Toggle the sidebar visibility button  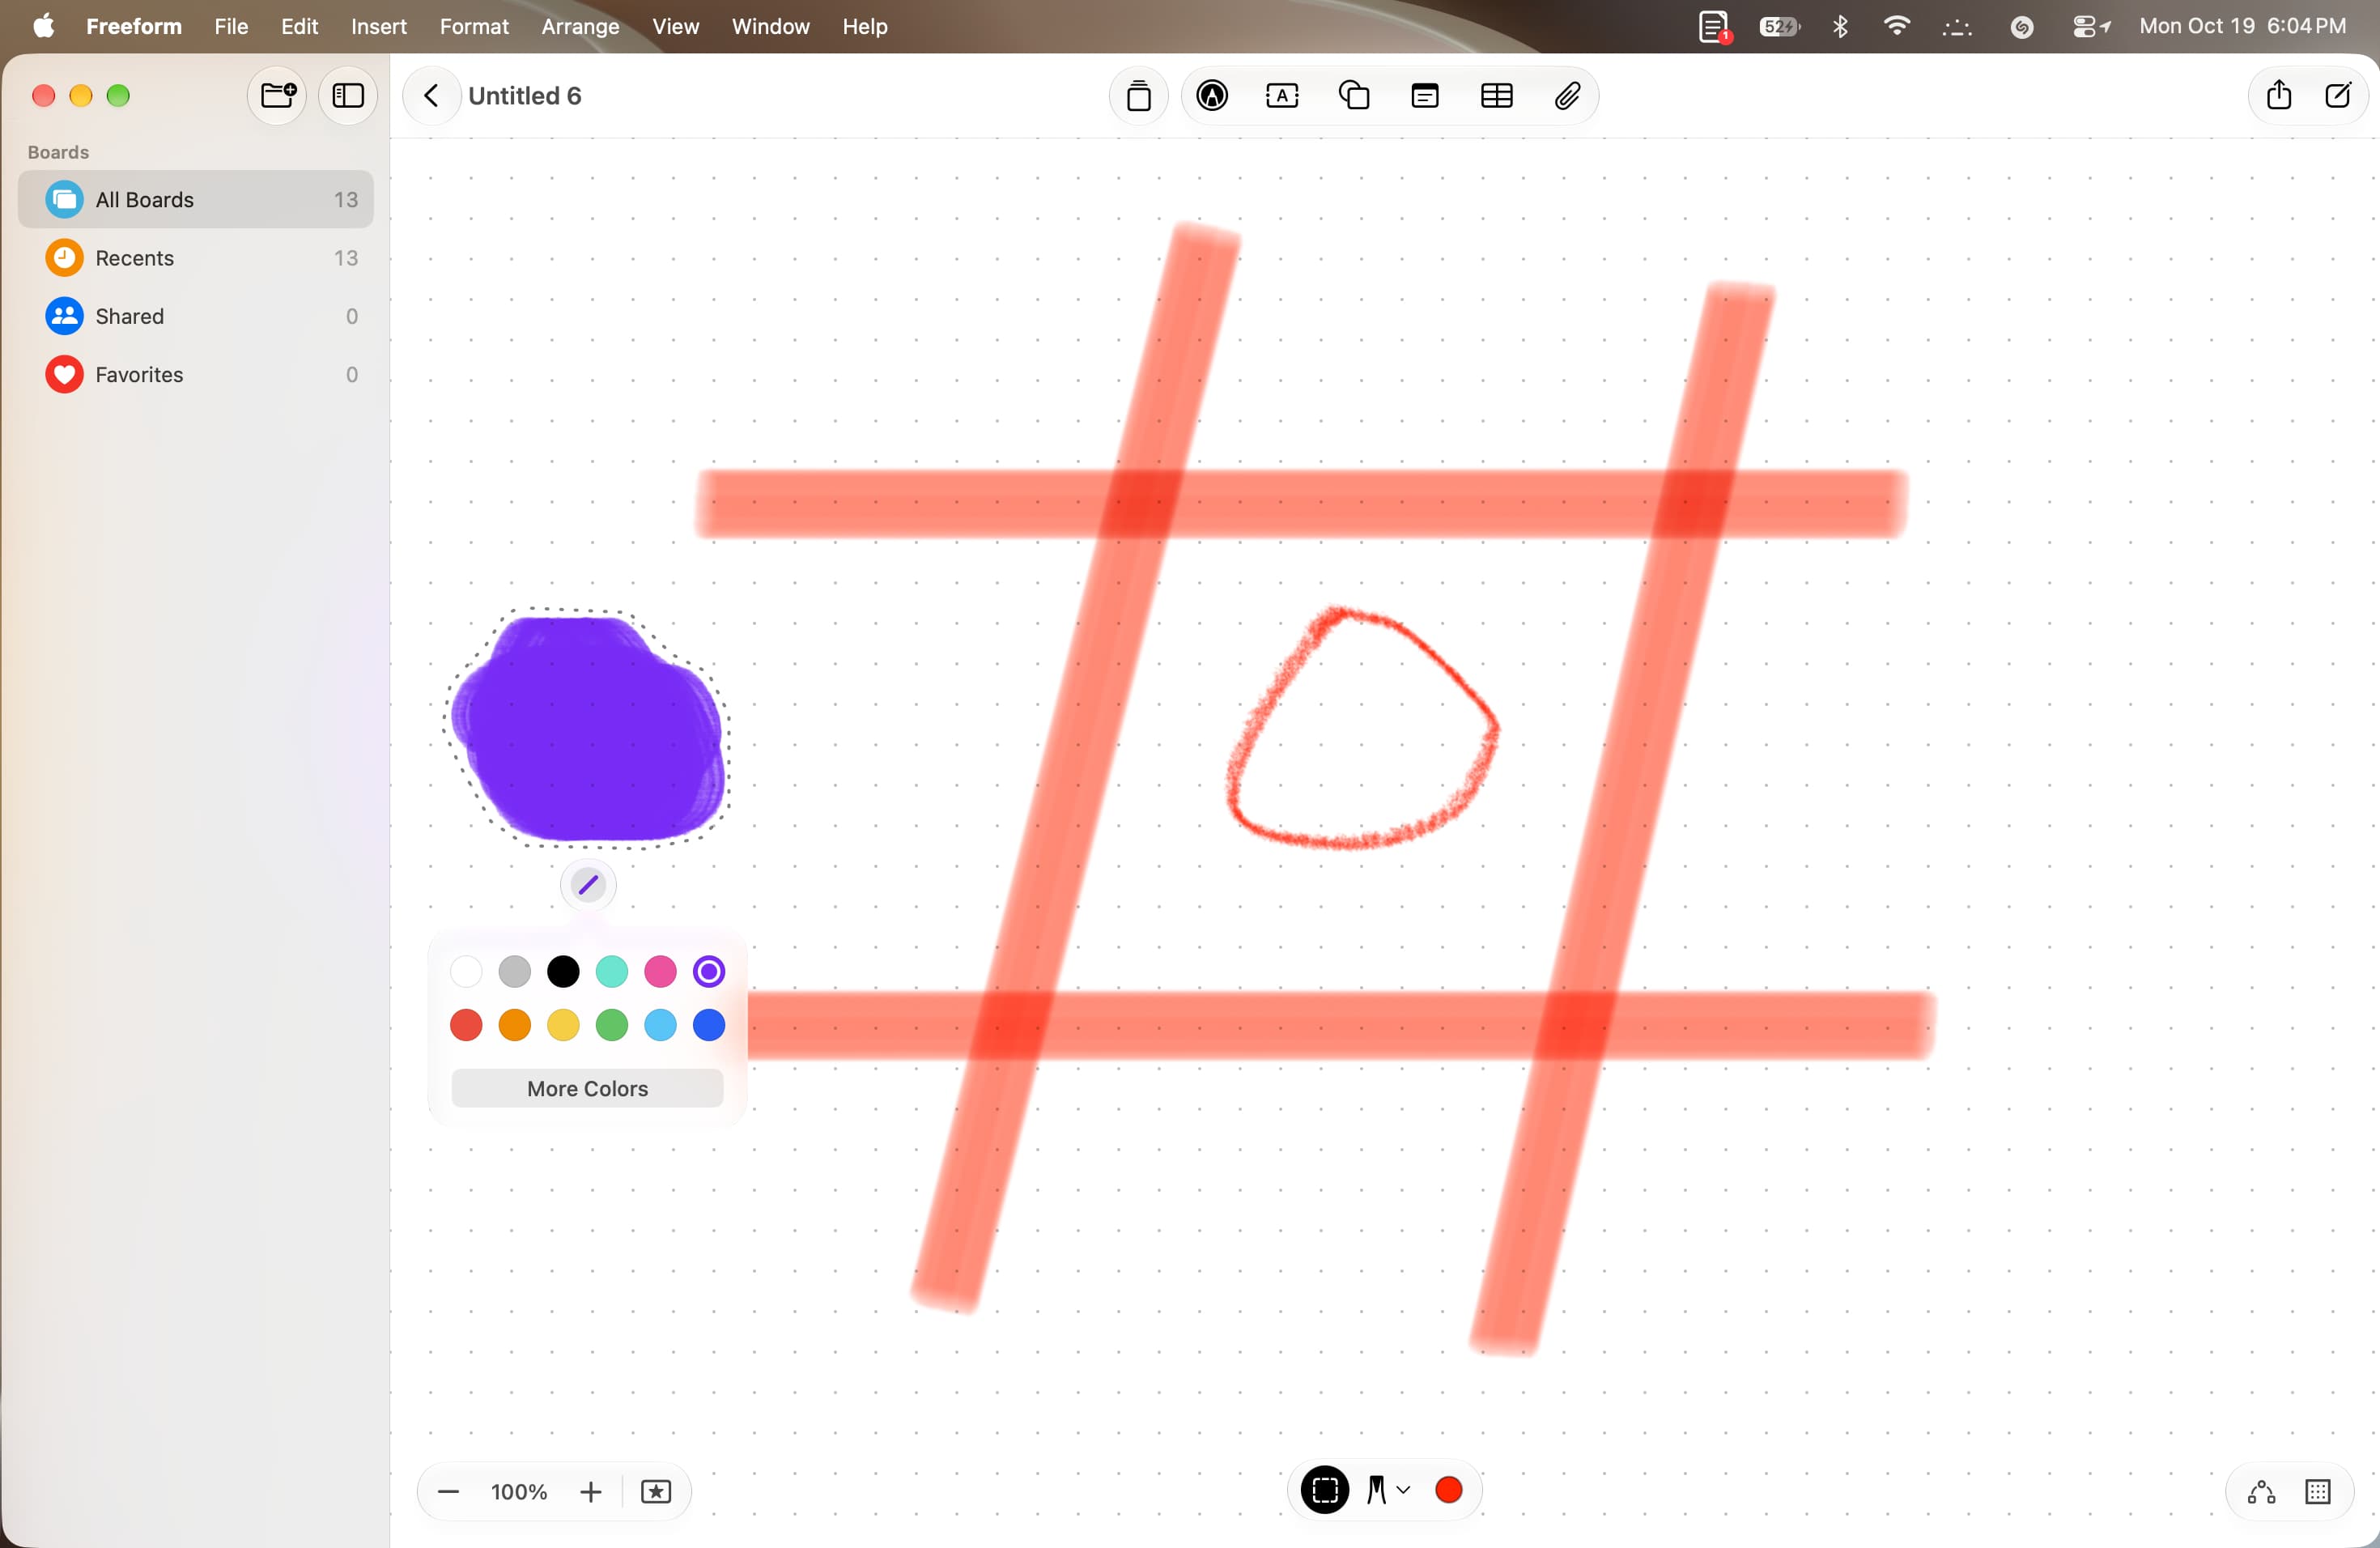tap(347, 96)
